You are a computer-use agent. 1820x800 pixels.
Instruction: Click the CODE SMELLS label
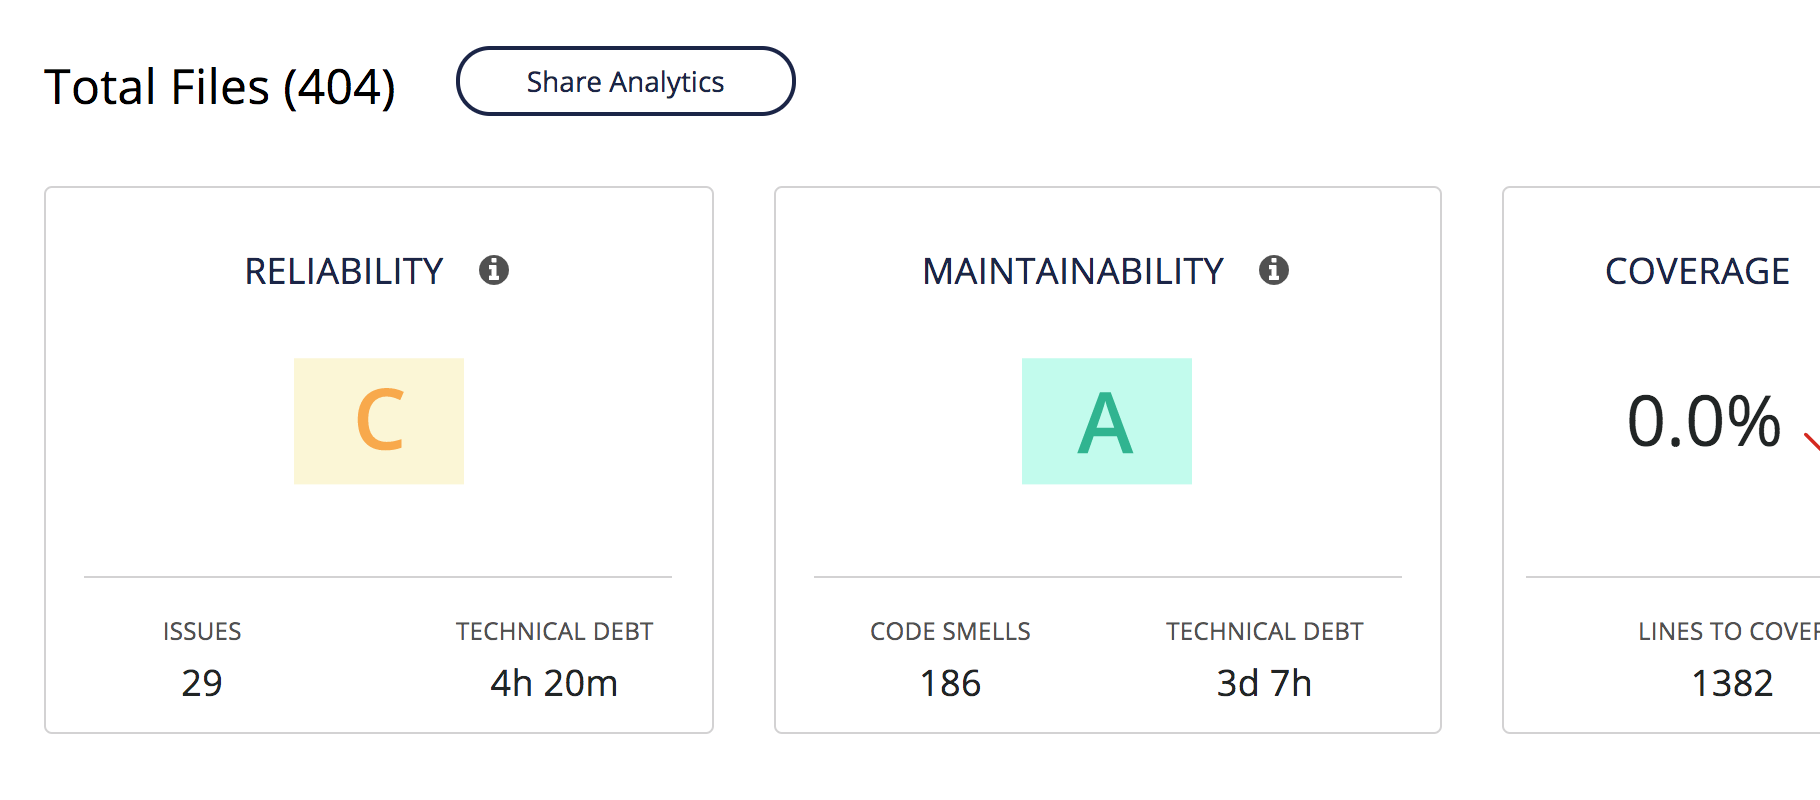click(x=950, y=632)
